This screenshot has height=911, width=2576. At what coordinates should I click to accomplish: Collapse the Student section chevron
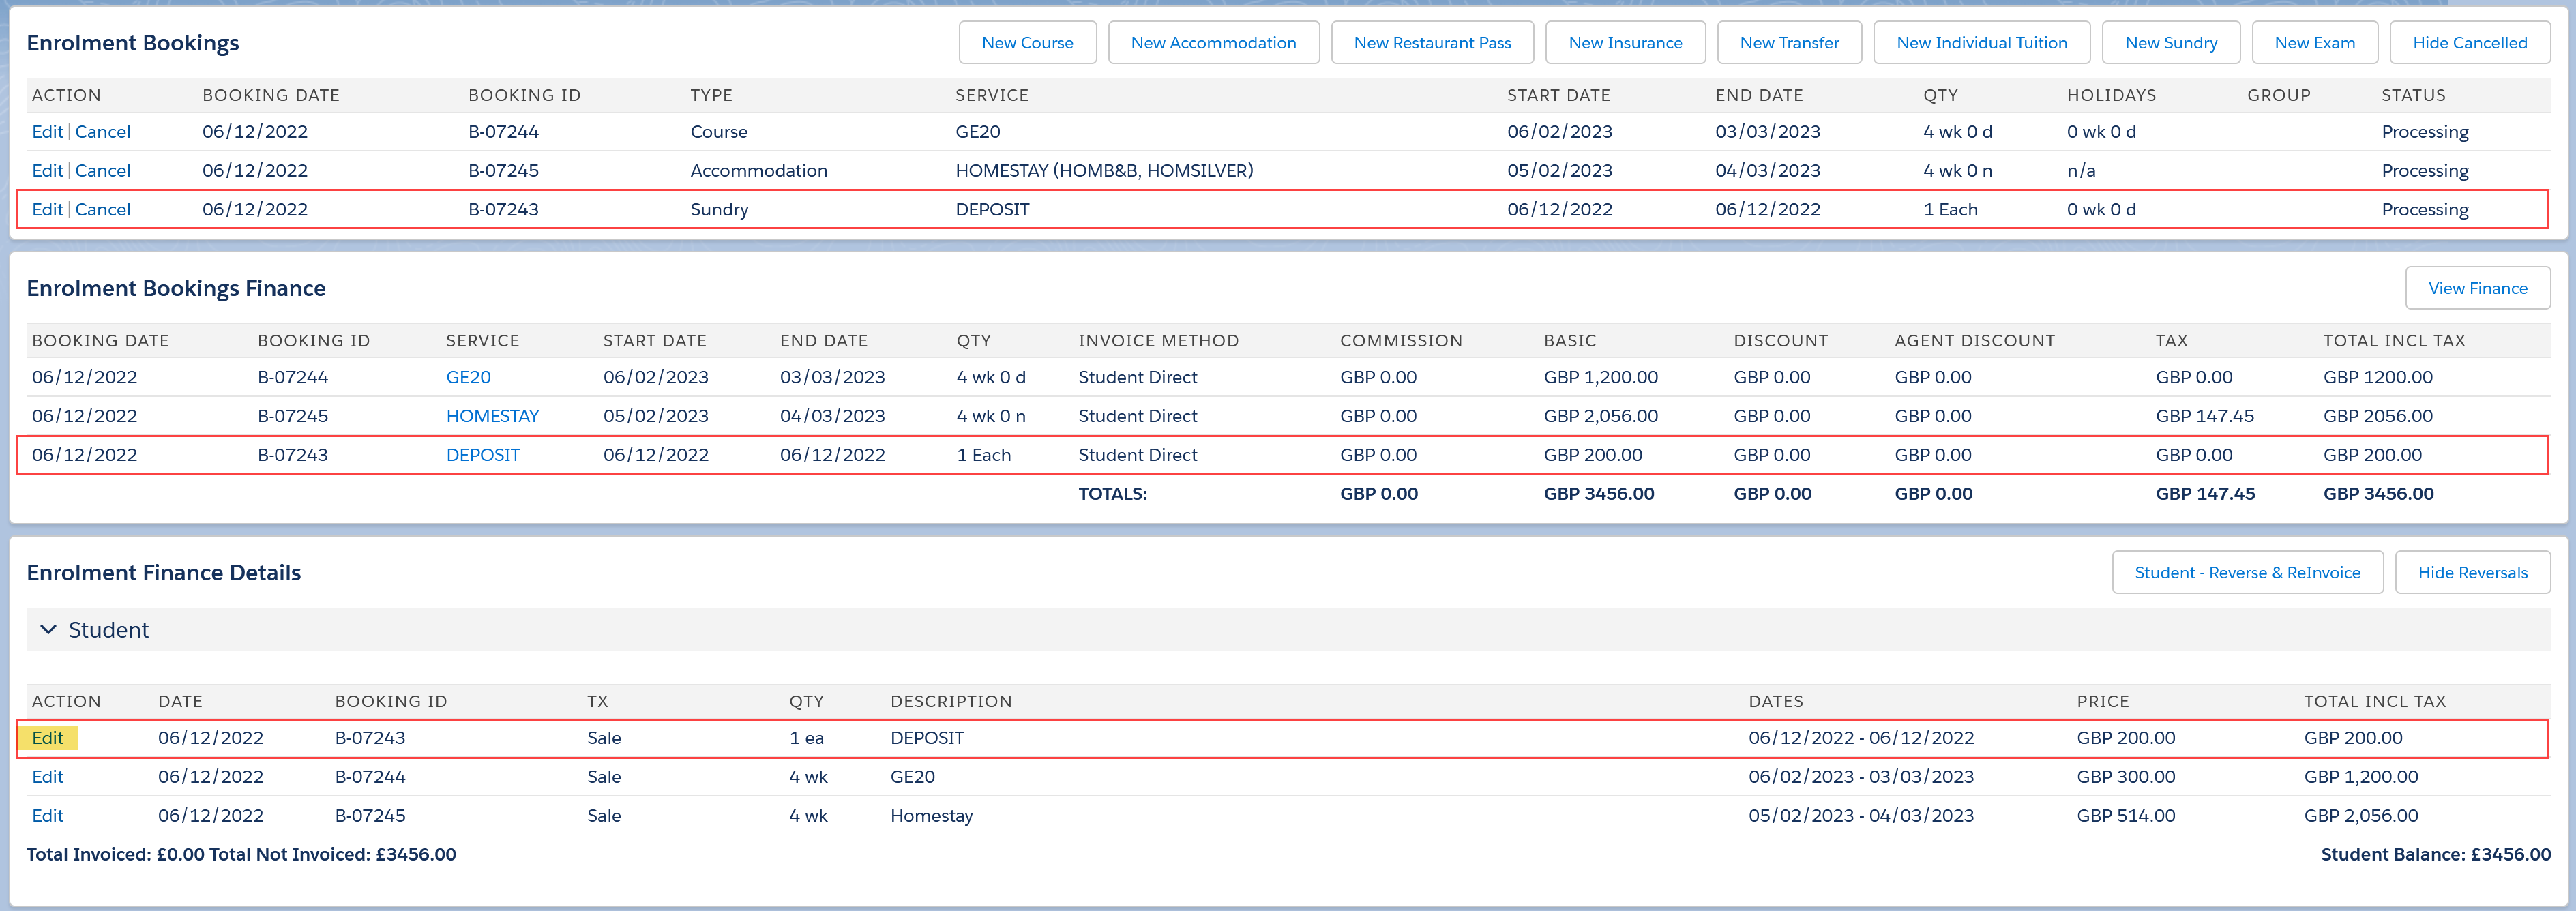coord(47,630)
